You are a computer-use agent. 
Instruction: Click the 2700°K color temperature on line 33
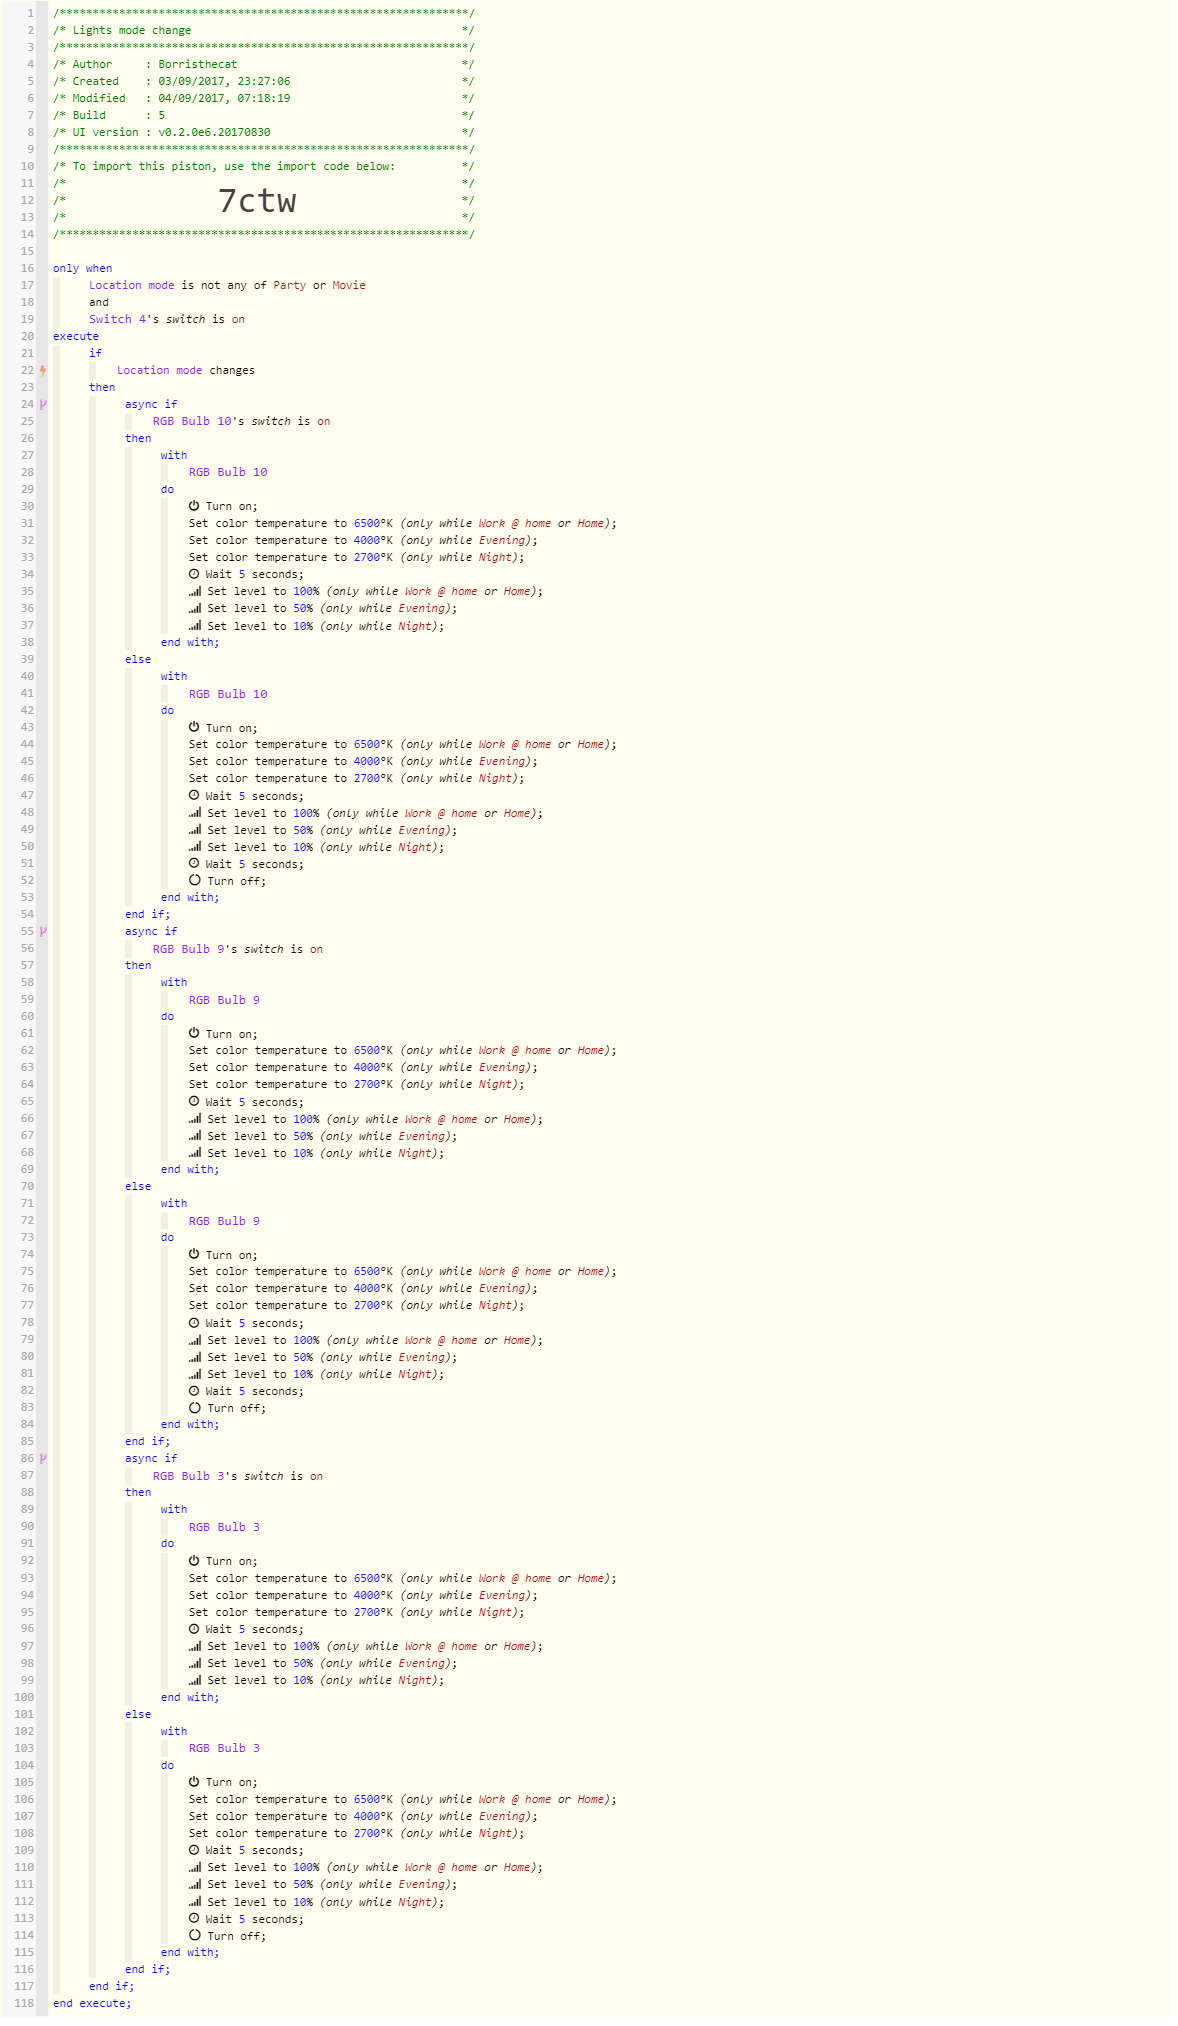[373, 557]
